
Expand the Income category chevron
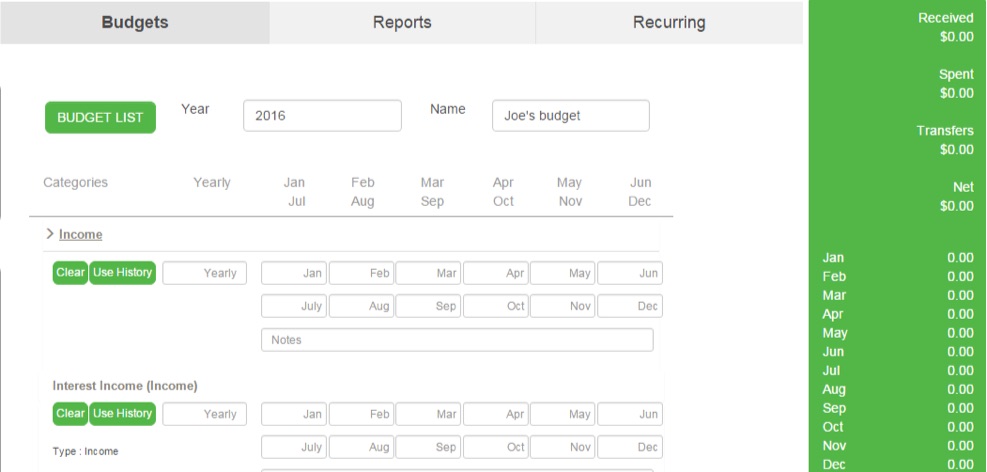(50, 234)
